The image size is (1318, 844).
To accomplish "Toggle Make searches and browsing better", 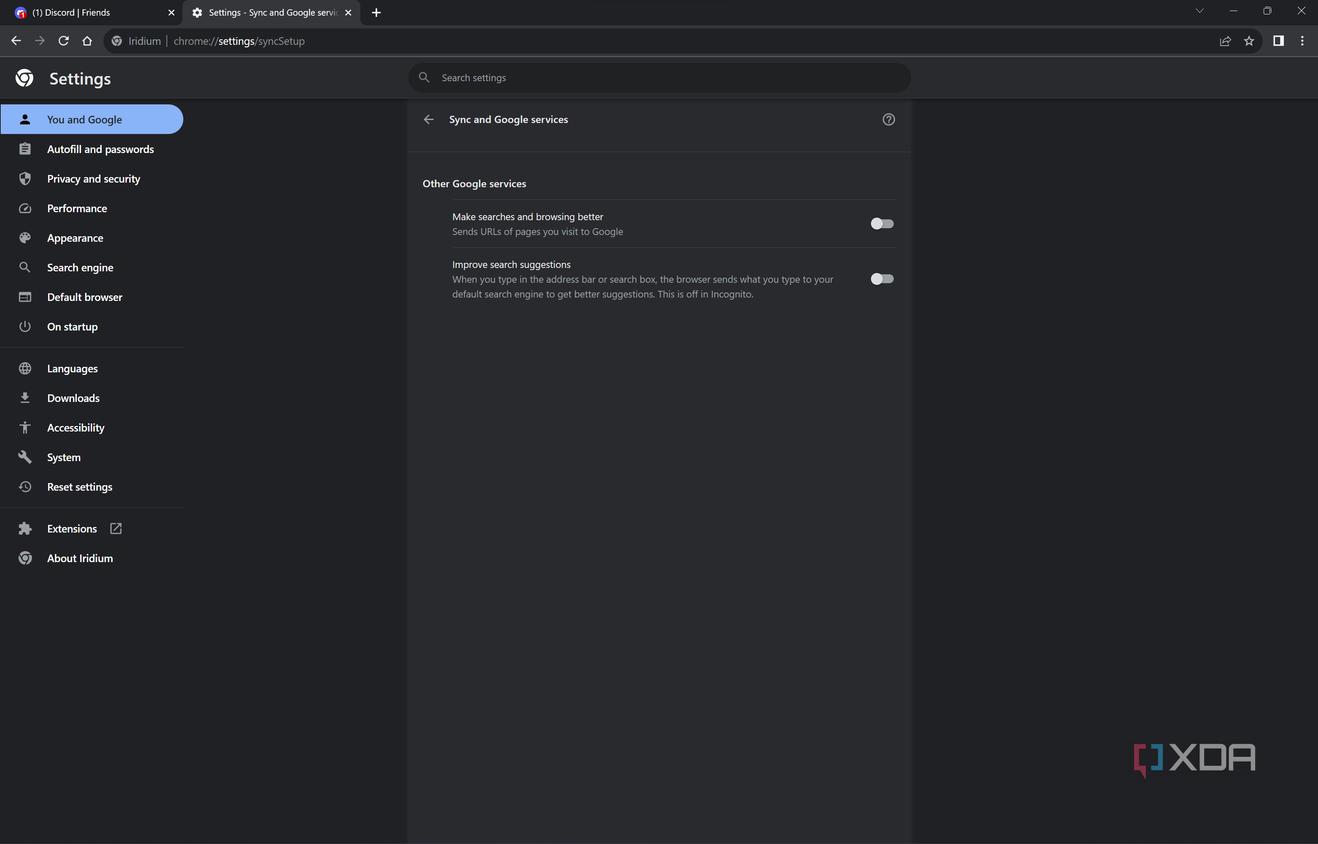I will pyautogui.click(x=882, y=224).
